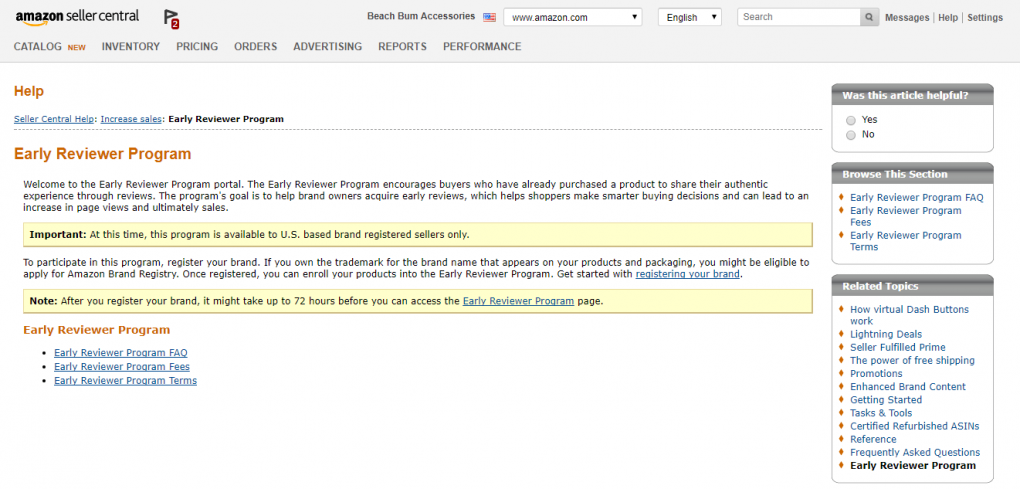This screenshot has width=1020, height=489.
Task: Open the ORDERS menu
Action: tap(256, 47)
